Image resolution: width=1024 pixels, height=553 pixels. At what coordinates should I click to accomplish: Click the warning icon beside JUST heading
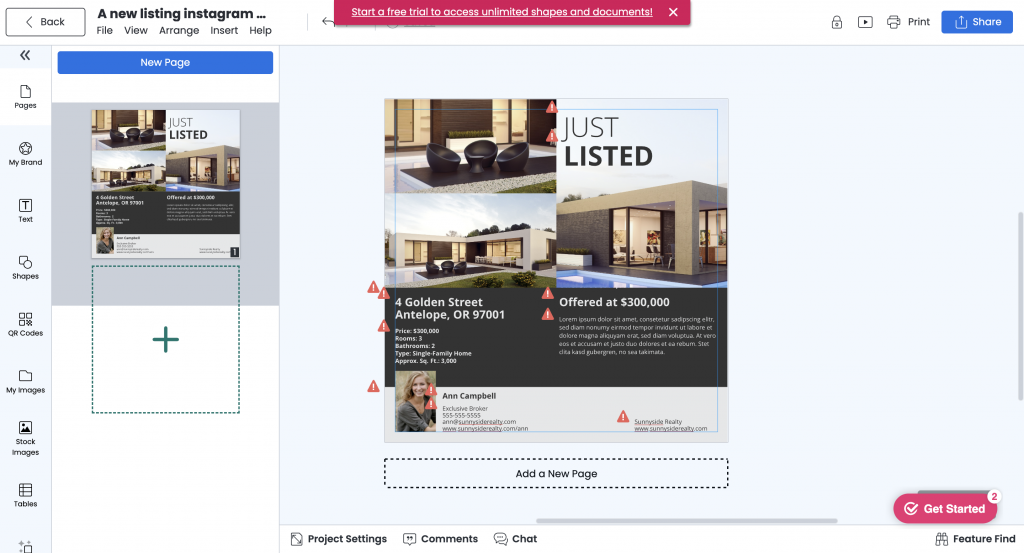(552, 107)
